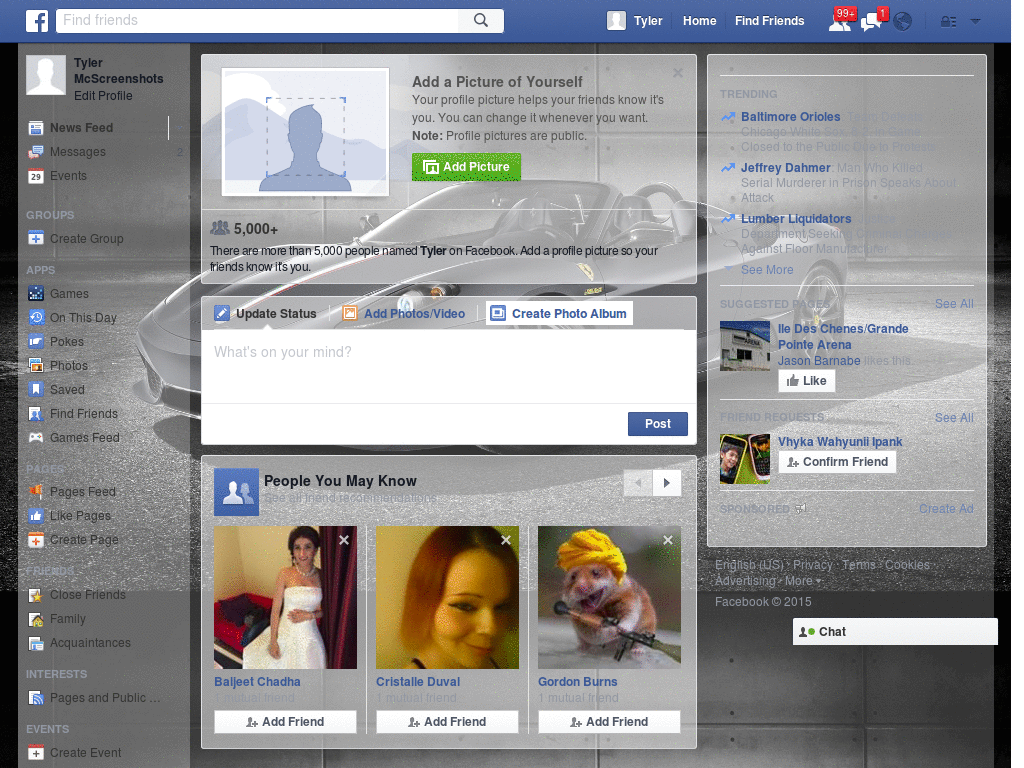Open Lumber Liquidators trending topic
Image resolution: width=1024 pixels, height=768 pixels.
pyautogui.click(x=796, y=219)
